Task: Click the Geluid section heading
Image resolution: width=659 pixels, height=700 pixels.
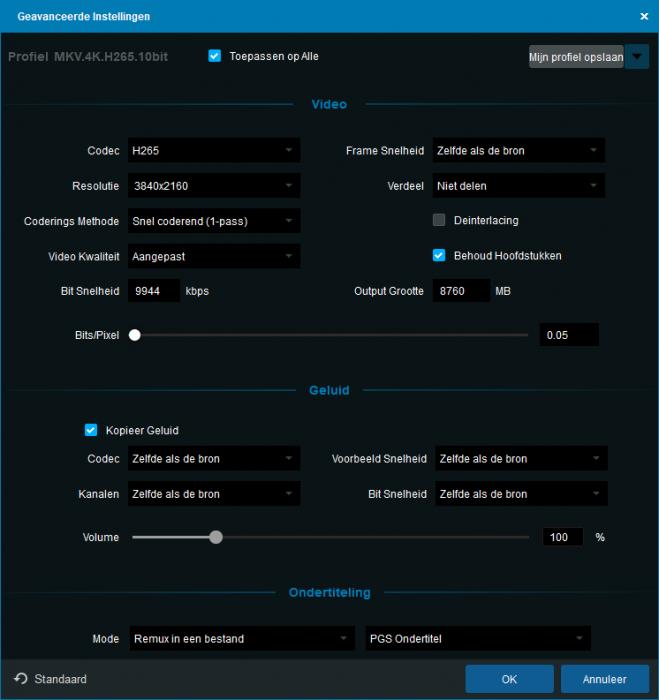Action: pos(329,390)
